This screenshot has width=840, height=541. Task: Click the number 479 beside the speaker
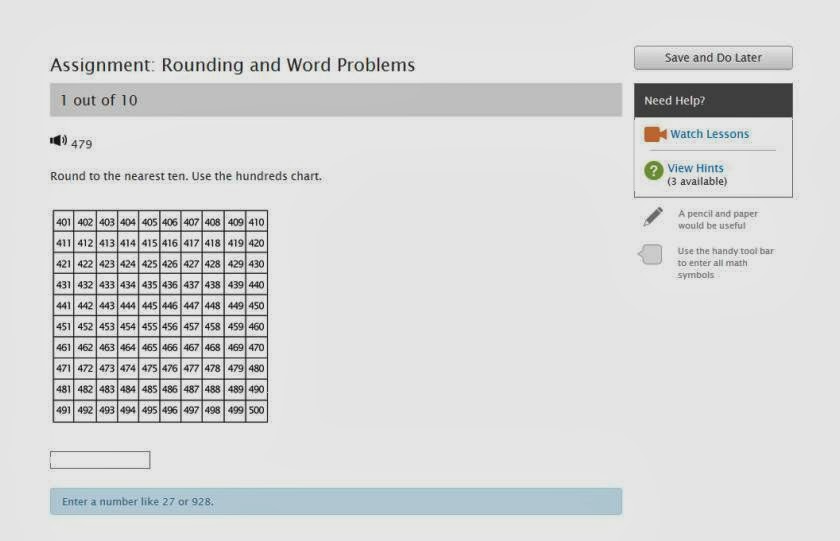(x=81, y=144)
